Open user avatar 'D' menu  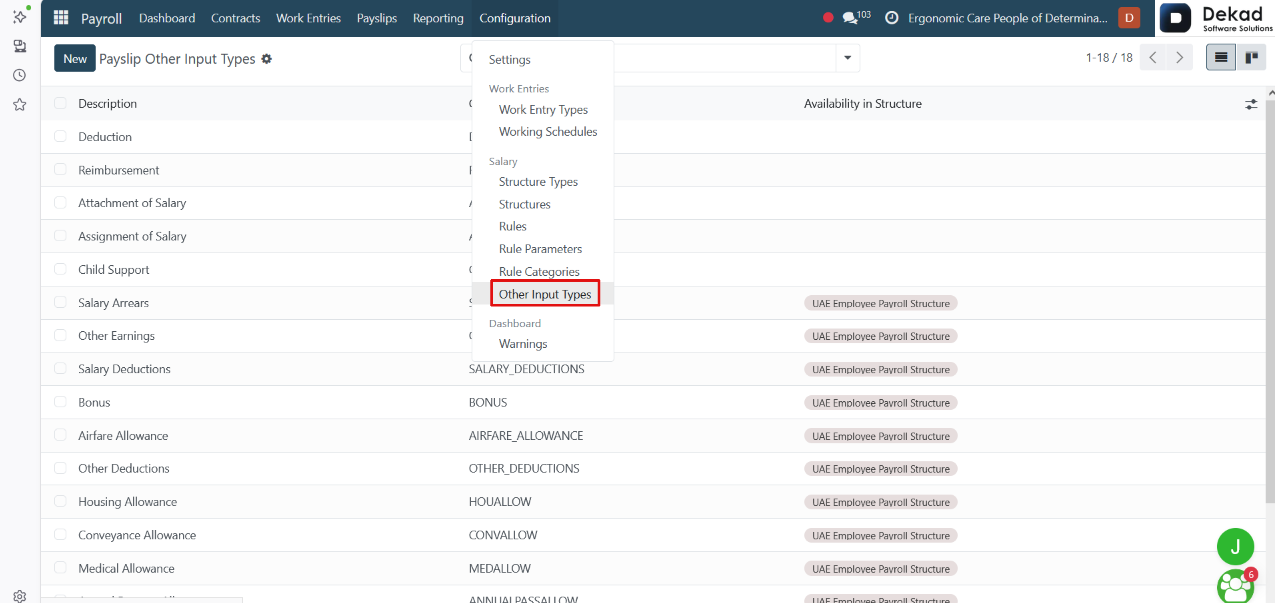(x=1129, y=17)
